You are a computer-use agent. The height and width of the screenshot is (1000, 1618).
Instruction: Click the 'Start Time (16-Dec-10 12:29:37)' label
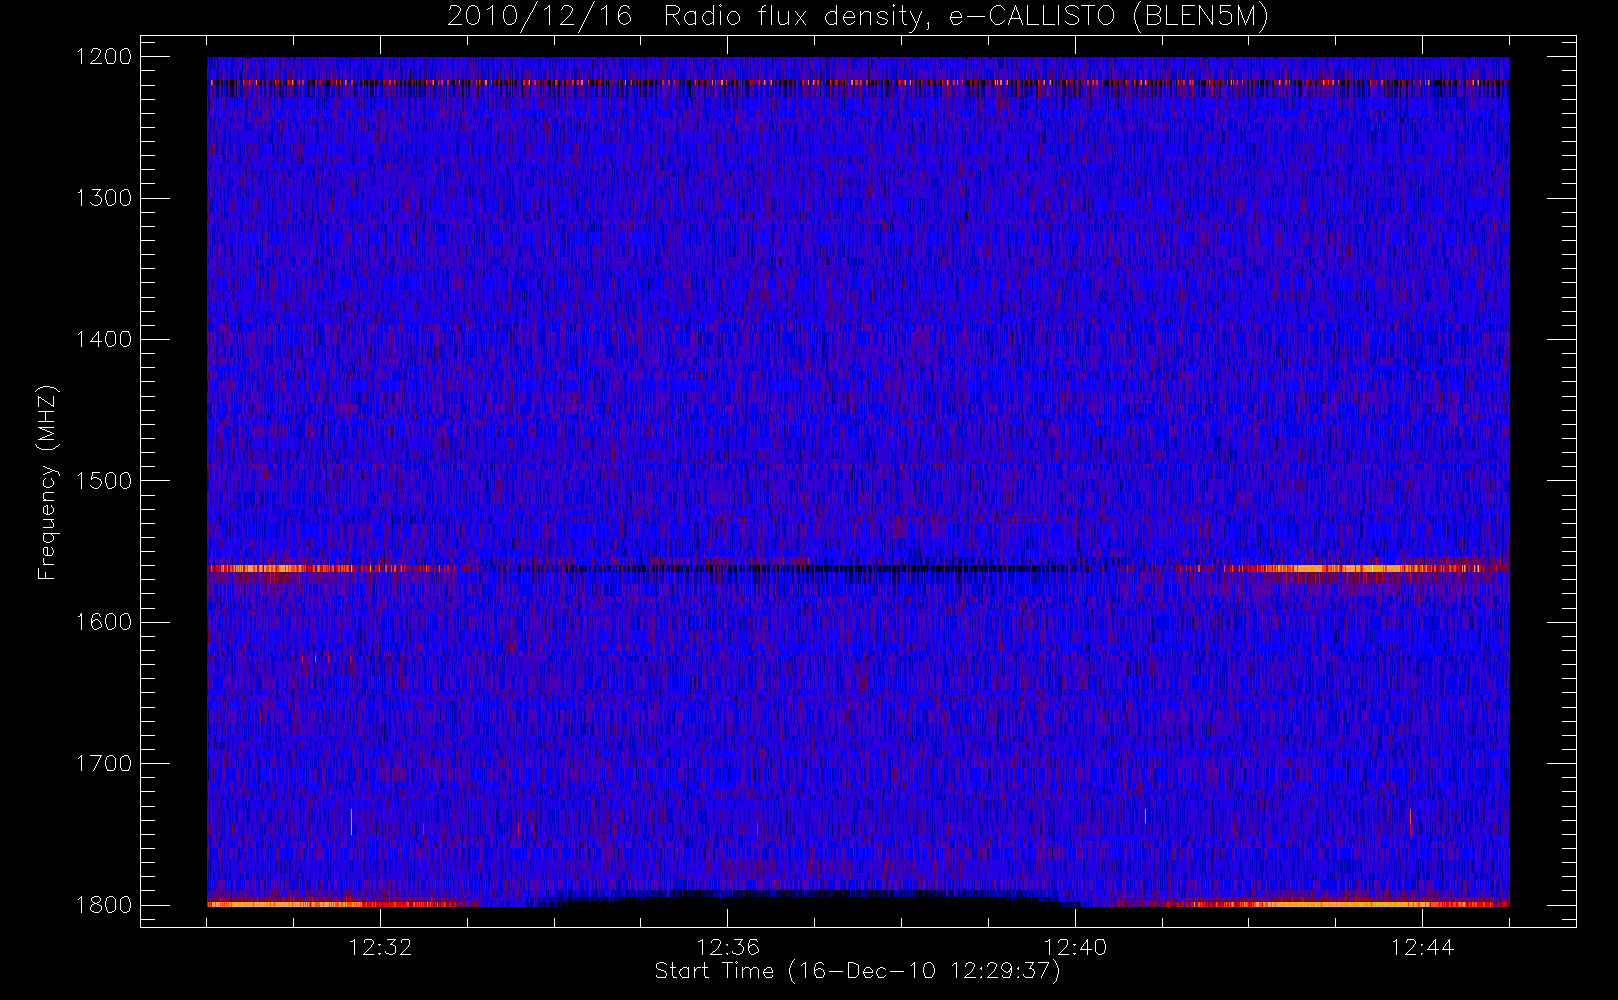pyautogui.click(x=857, y=971)
